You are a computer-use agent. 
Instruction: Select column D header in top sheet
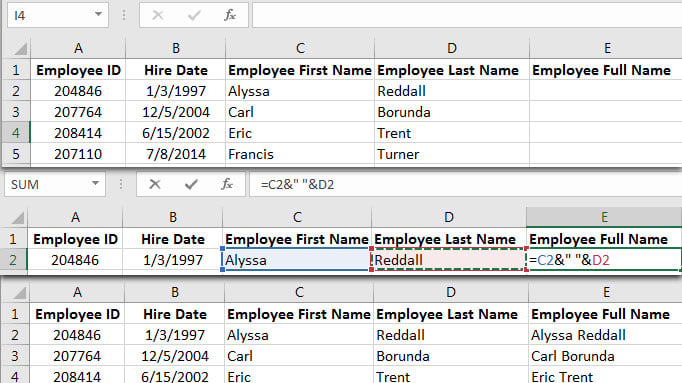coord(451,48)
